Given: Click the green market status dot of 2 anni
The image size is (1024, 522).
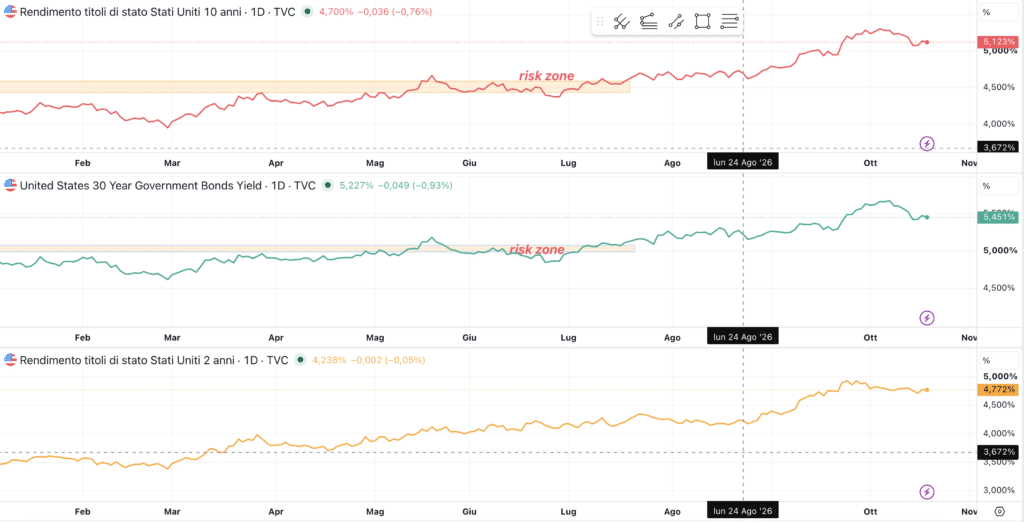Looking at the screenshot, I should point(301,359).
